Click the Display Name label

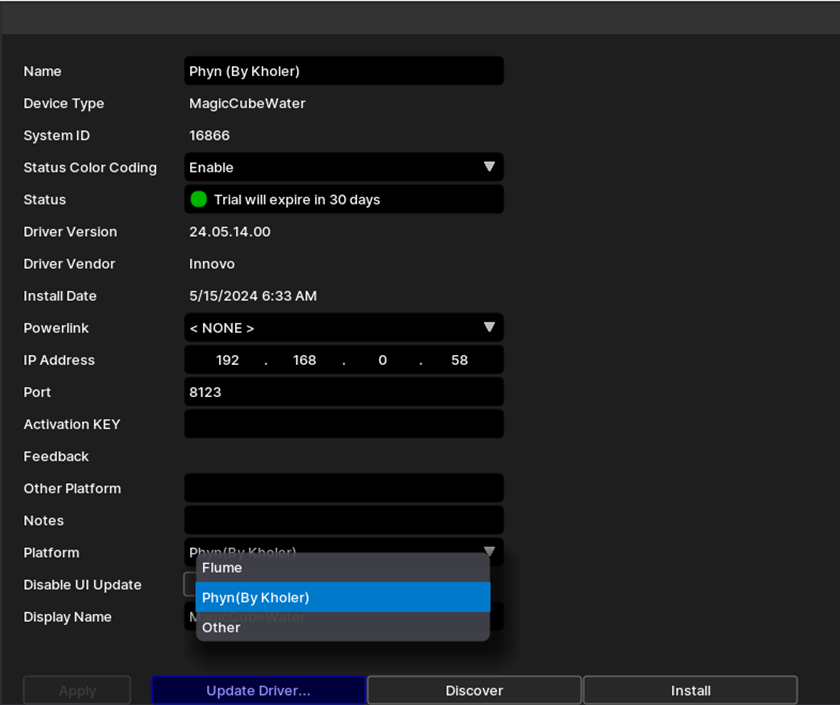68,617
